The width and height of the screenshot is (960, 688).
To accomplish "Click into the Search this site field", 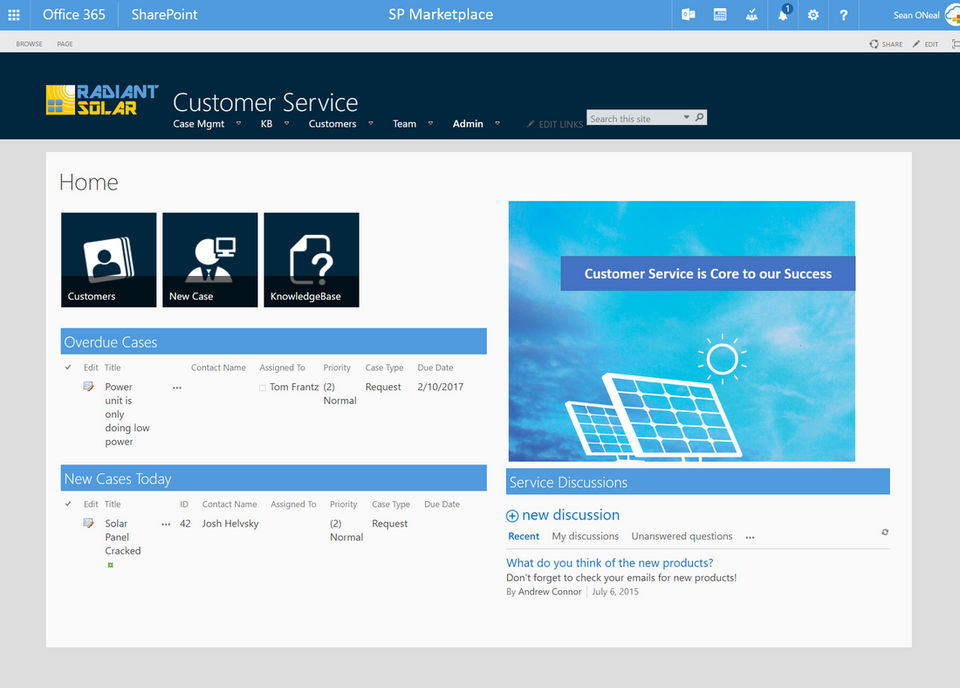I will 634,118.
